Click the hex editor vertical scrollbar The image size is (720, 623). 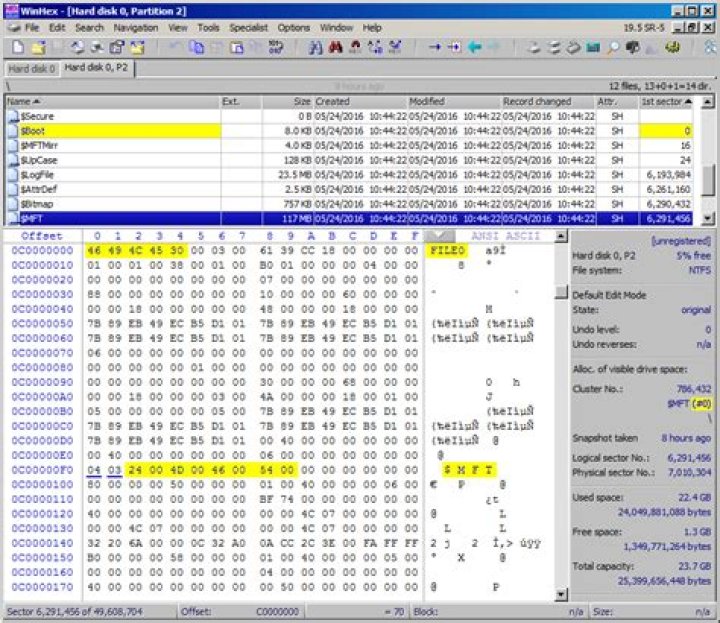point(561,420)
